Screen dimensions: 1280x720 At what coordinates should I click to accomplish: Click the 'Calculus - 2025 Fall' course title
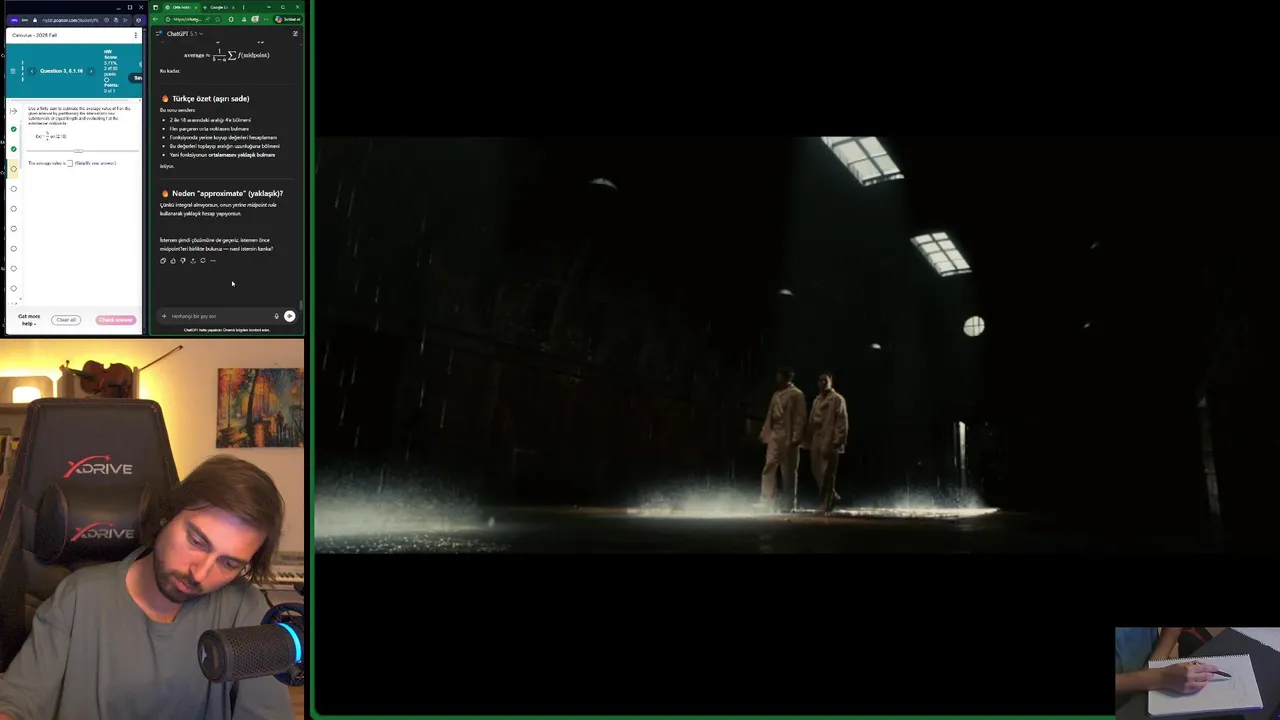tap(35, 35)
